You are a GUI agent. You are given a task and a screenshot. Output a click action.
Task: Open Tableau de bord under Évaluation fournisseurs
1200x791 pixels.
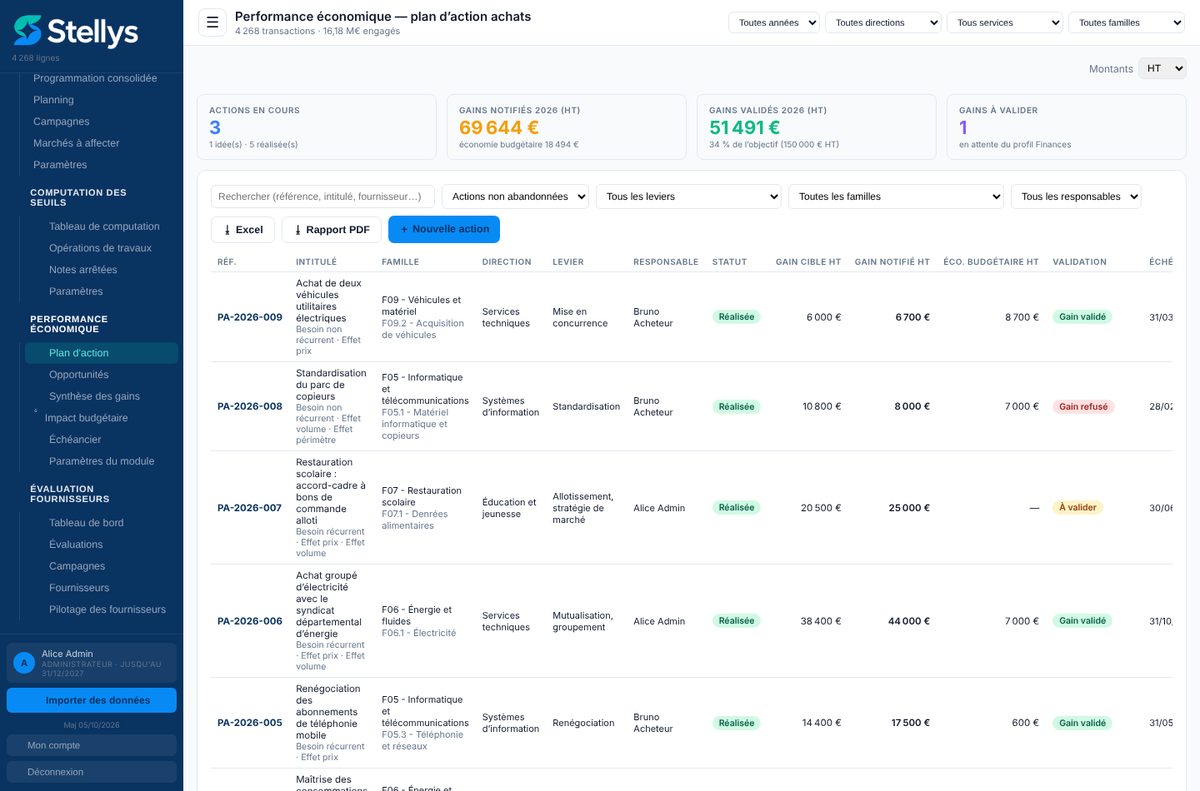click(x=86, y=523)
